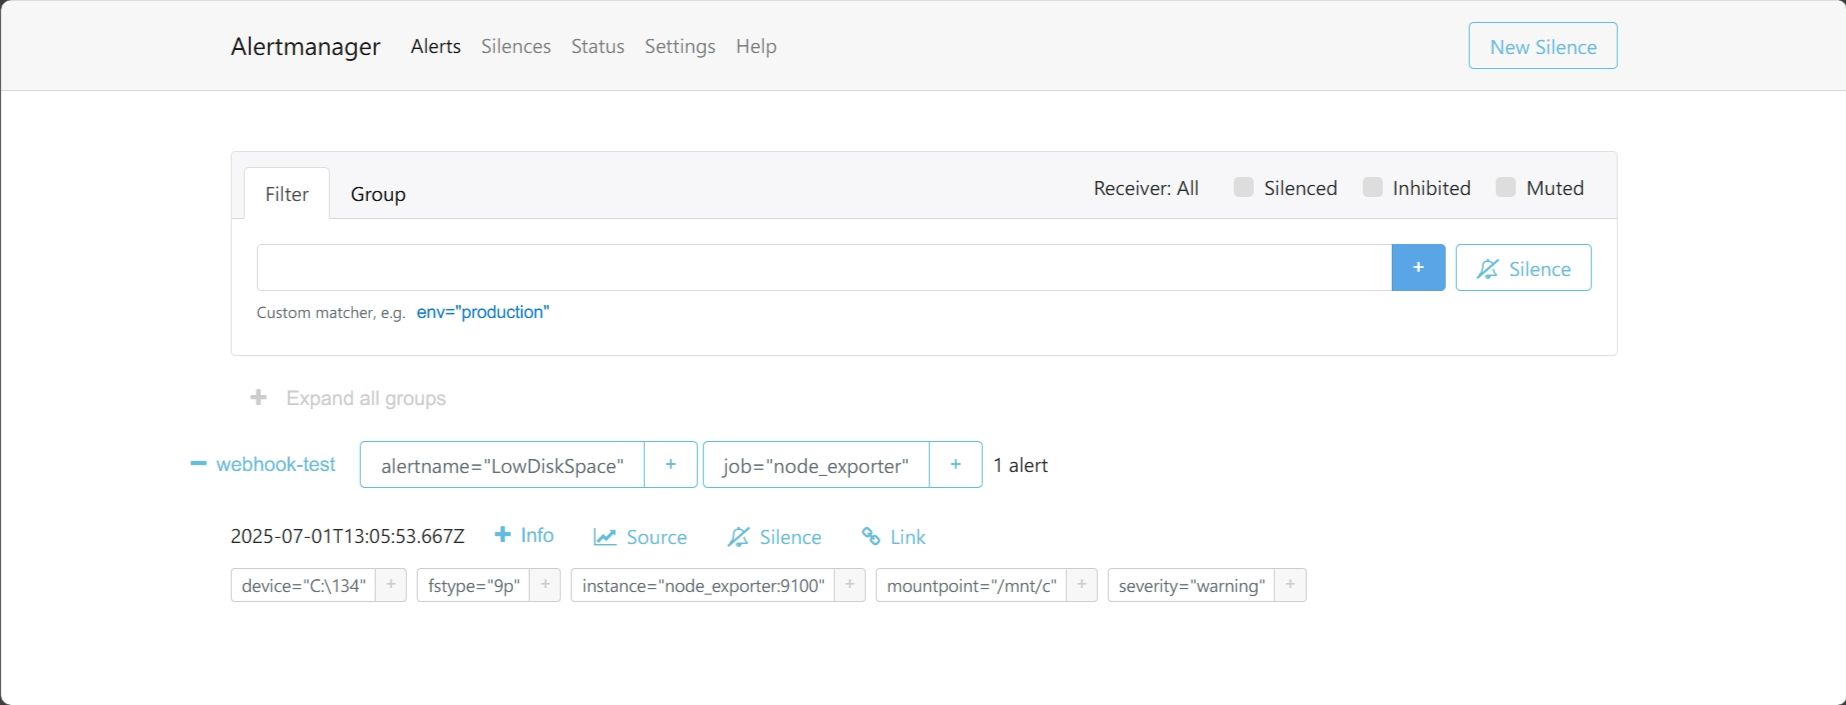Open the Status page
Viewport: 1846px width, 705px height.
(x=598, y=46)
